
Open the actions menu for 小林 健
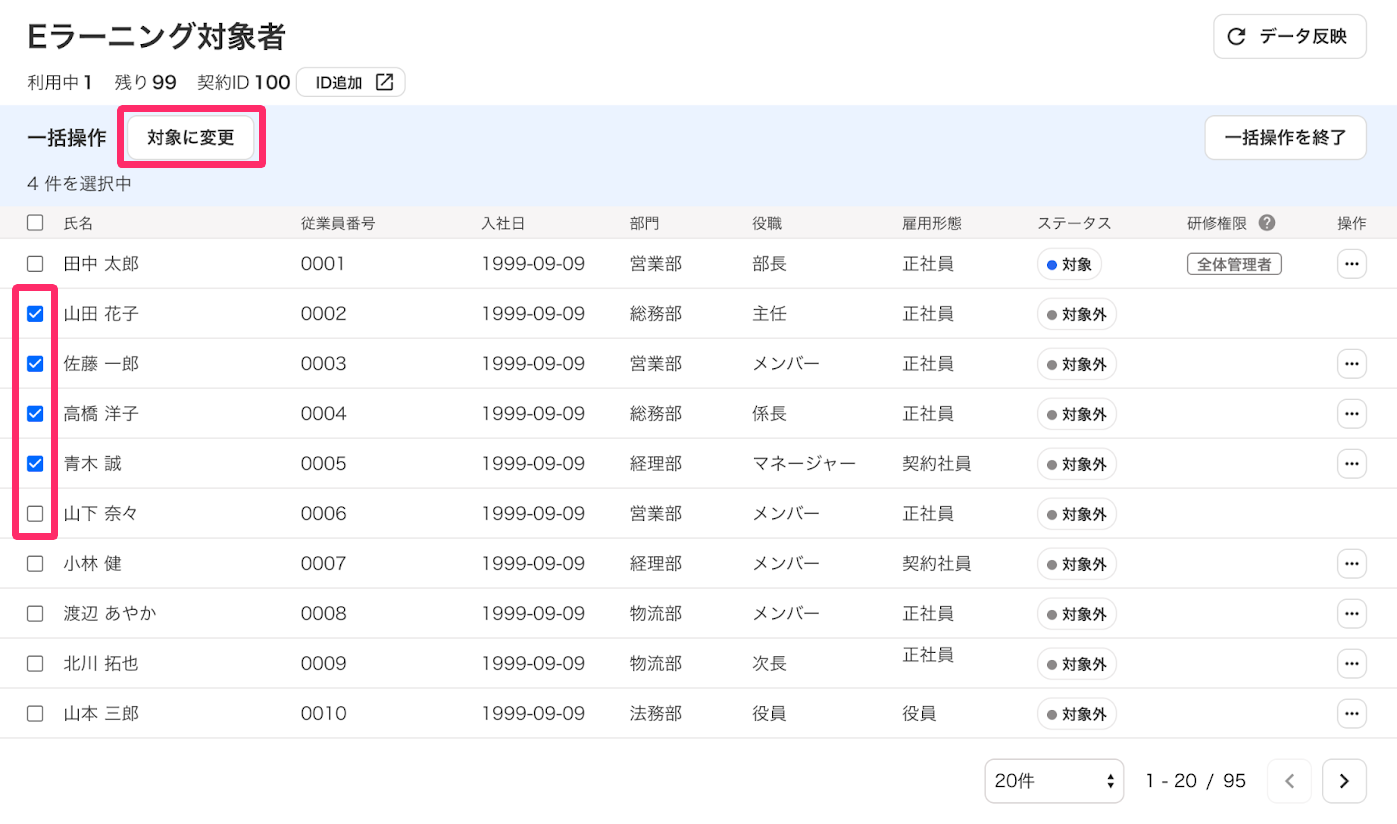point(1352,564)
